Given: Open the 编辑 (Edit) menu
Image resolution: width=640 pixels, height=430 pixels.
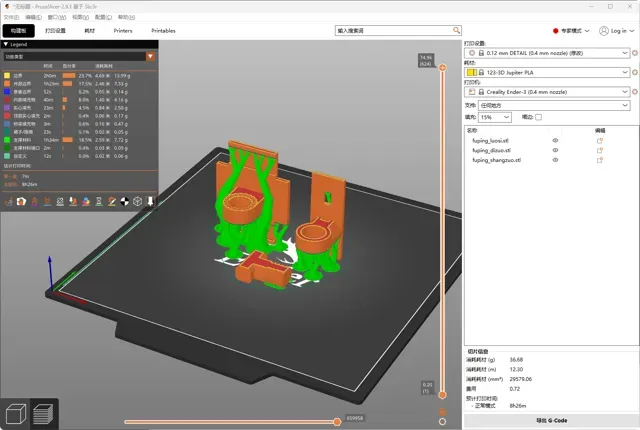Looking at the screenshot, I should pyautogui.click(x=33, y=17).
